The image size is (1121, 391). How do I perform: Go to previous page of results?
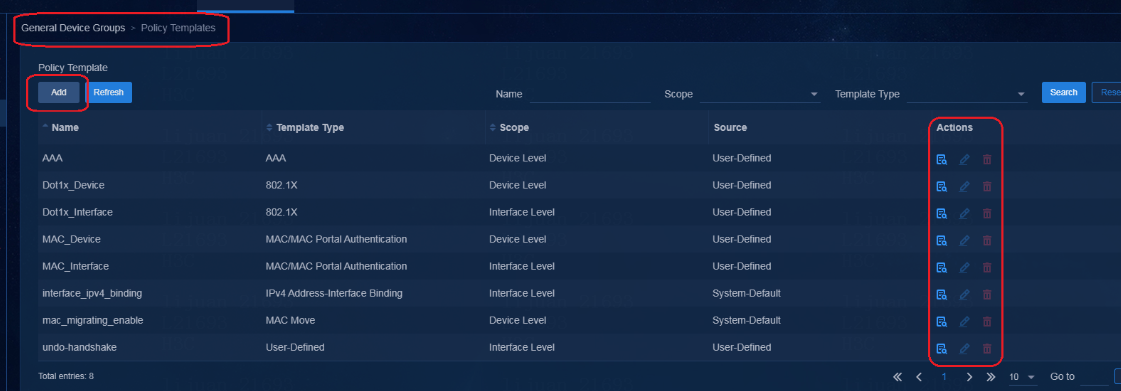919,377
